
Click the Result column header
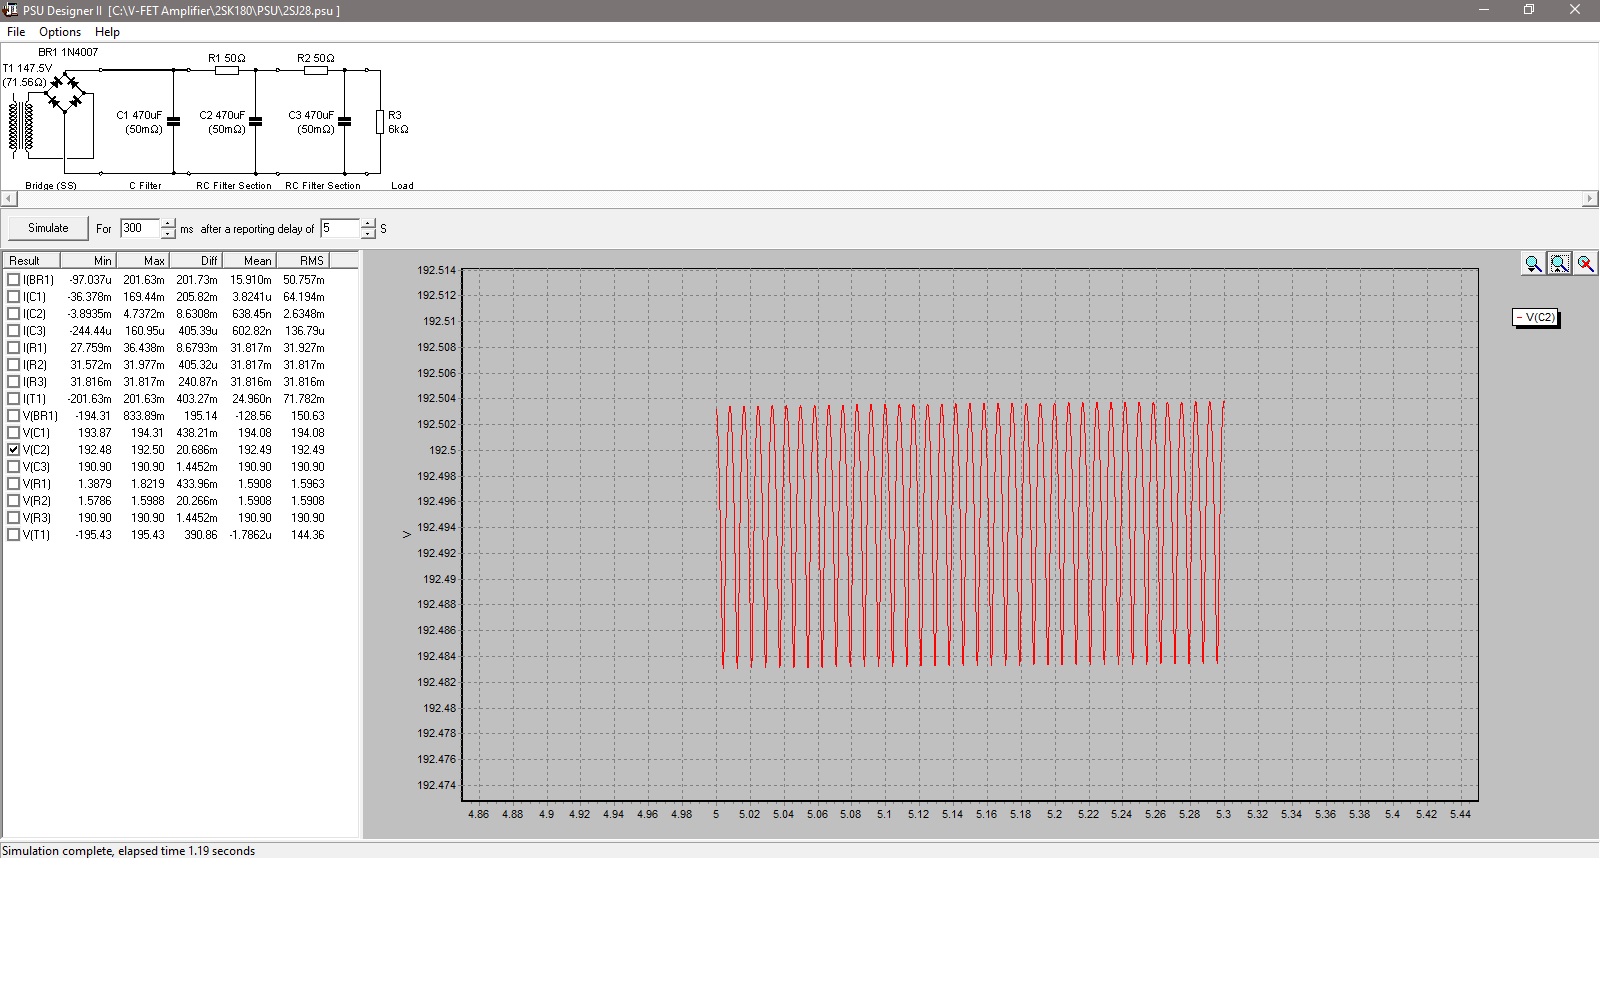(32, 260)
